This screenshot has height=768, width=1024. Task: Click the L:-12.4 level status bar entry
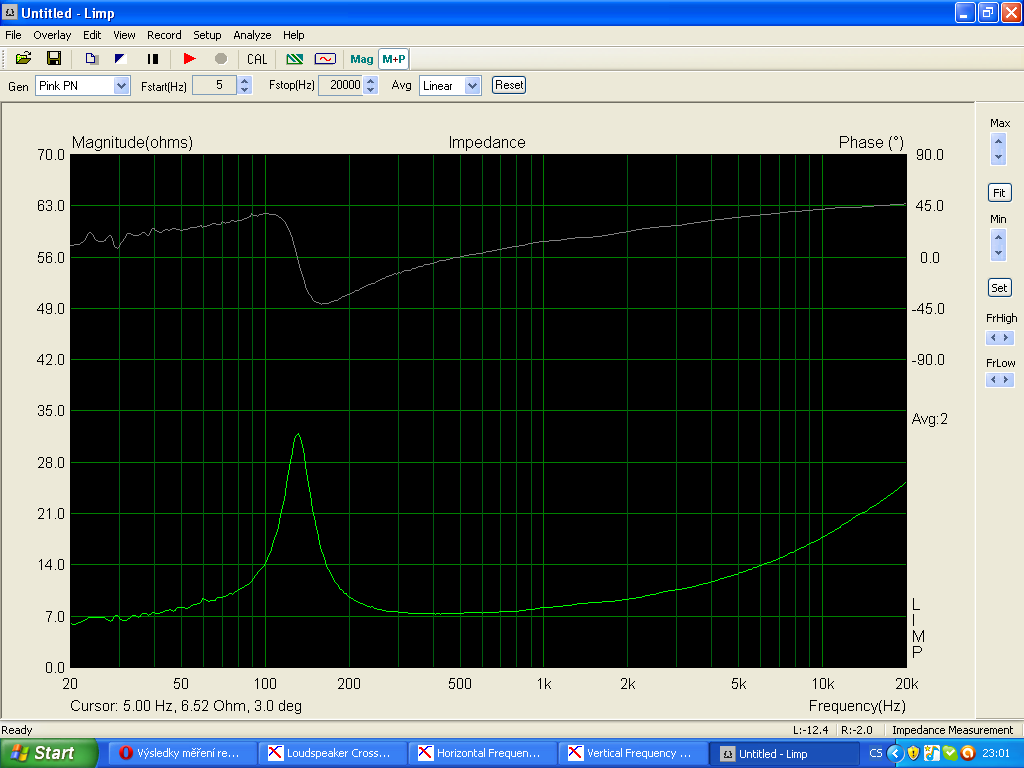(810, 730)
